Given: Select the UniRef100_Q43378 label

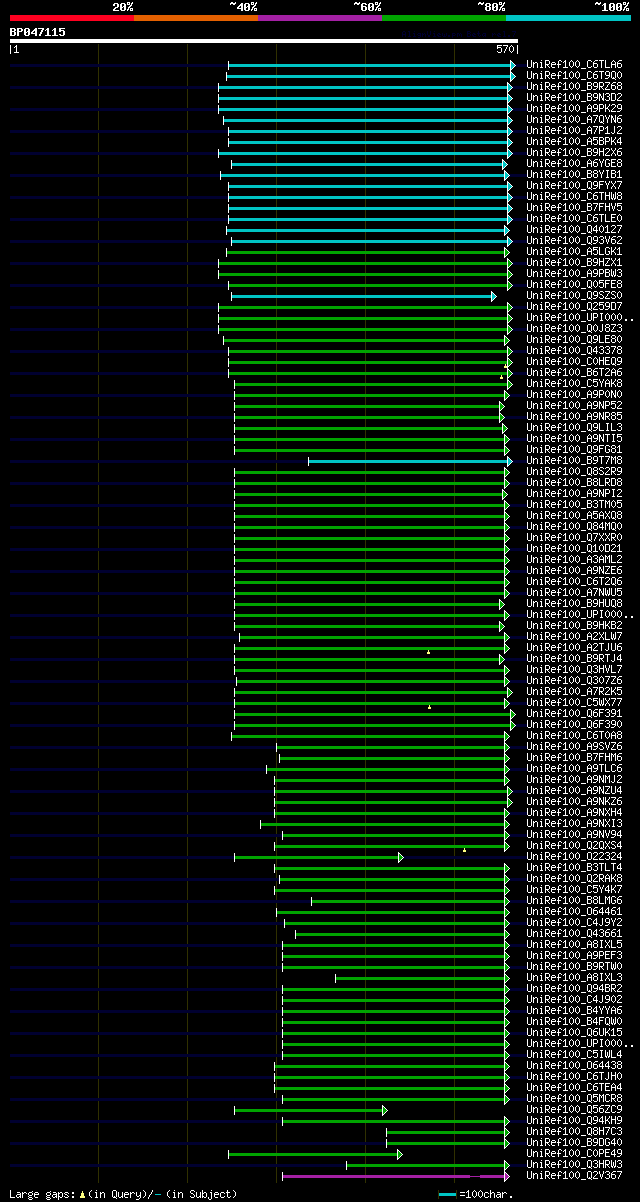Looking at the screenshot, I should point(574,350).
